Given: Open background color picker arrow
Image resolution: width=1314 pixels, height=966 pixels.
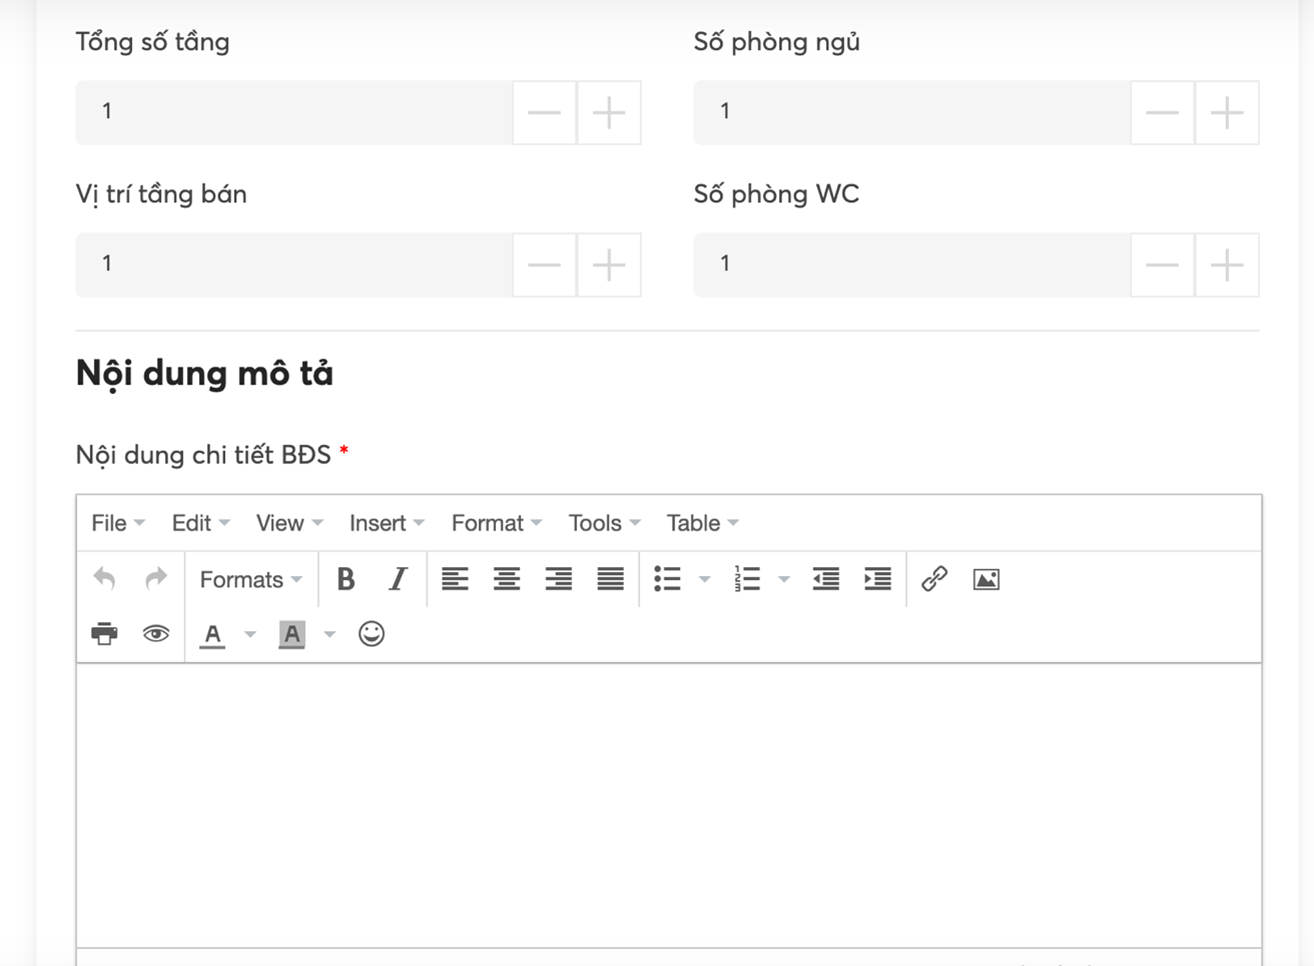Looking at the screenshot, I should [329, 634].
